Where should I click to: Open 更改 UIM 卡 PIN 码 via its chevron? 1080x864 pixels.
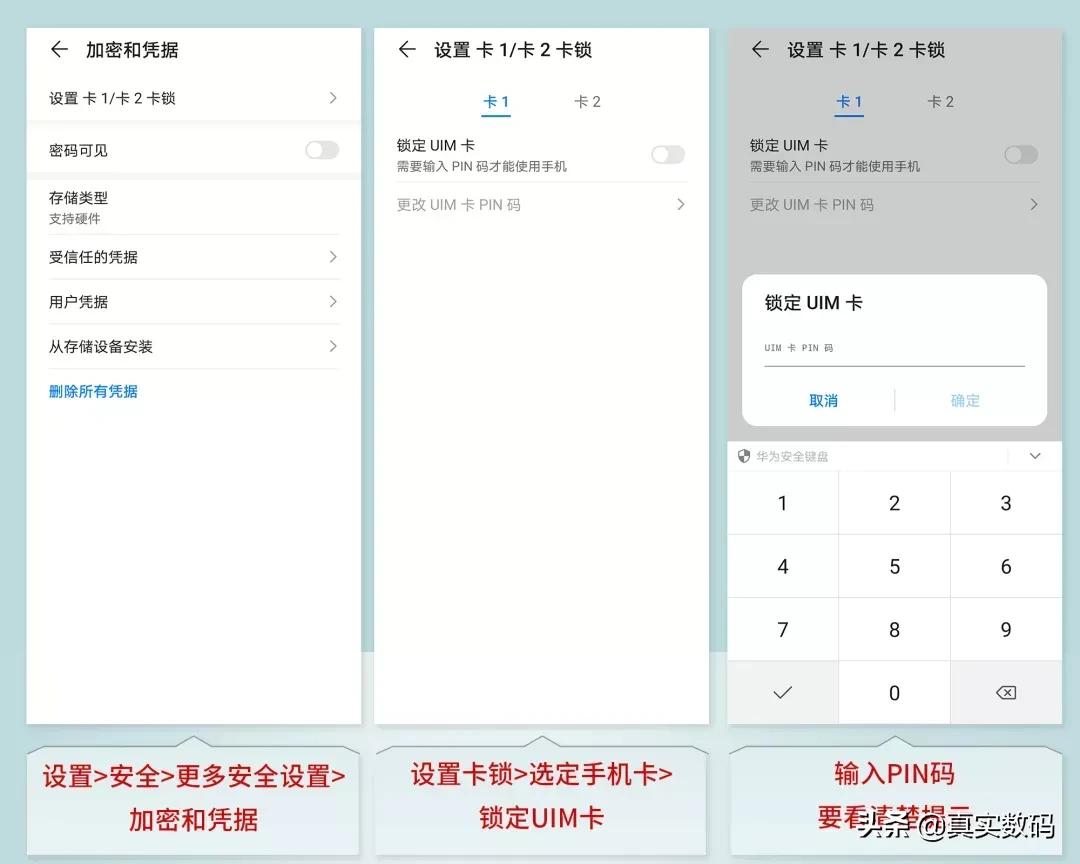(681, 204)
